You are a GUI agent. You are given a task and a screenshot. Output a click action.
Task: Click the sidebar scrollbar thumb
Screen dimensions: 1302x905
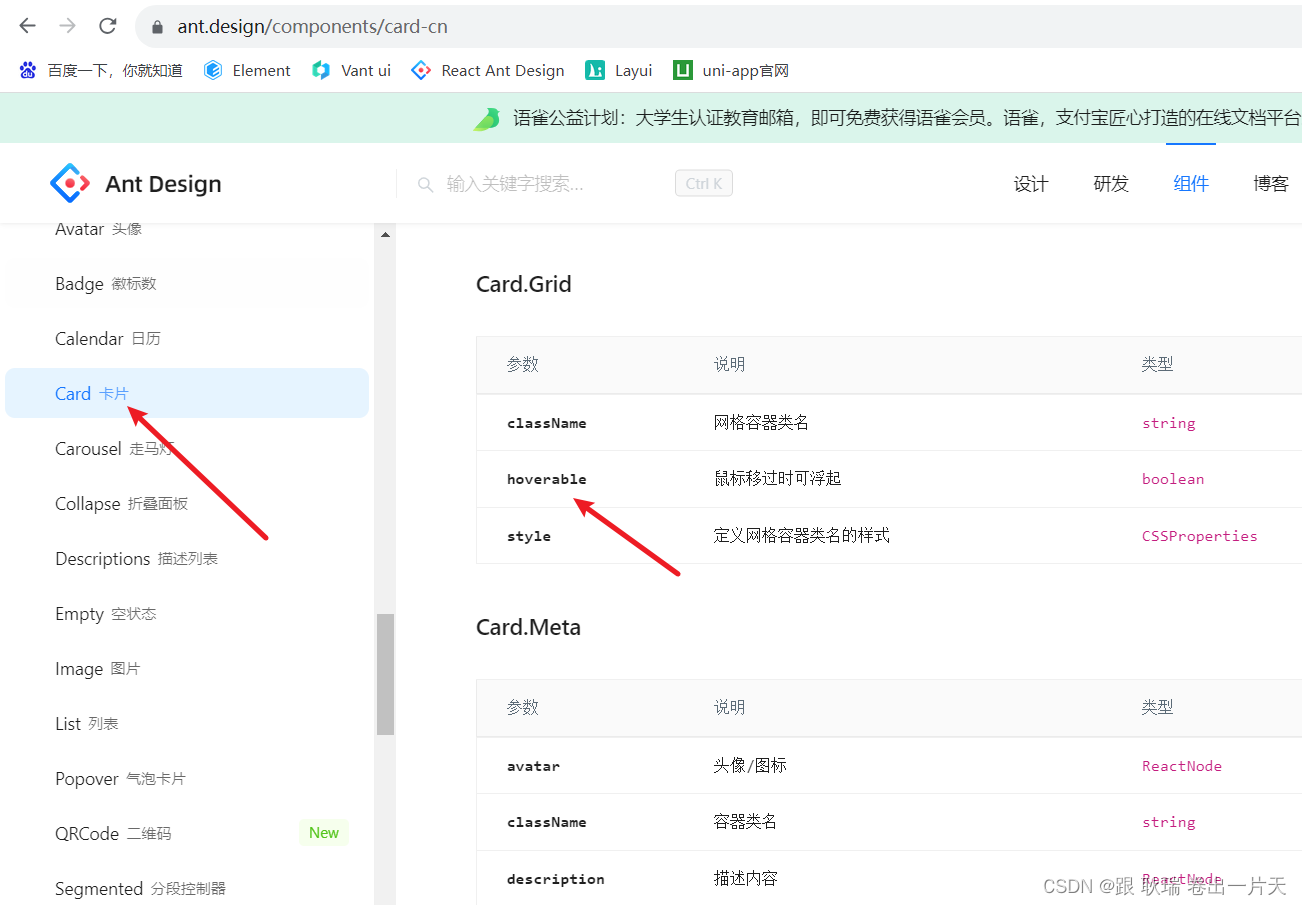pyautogui.click(x=385, y=674)
